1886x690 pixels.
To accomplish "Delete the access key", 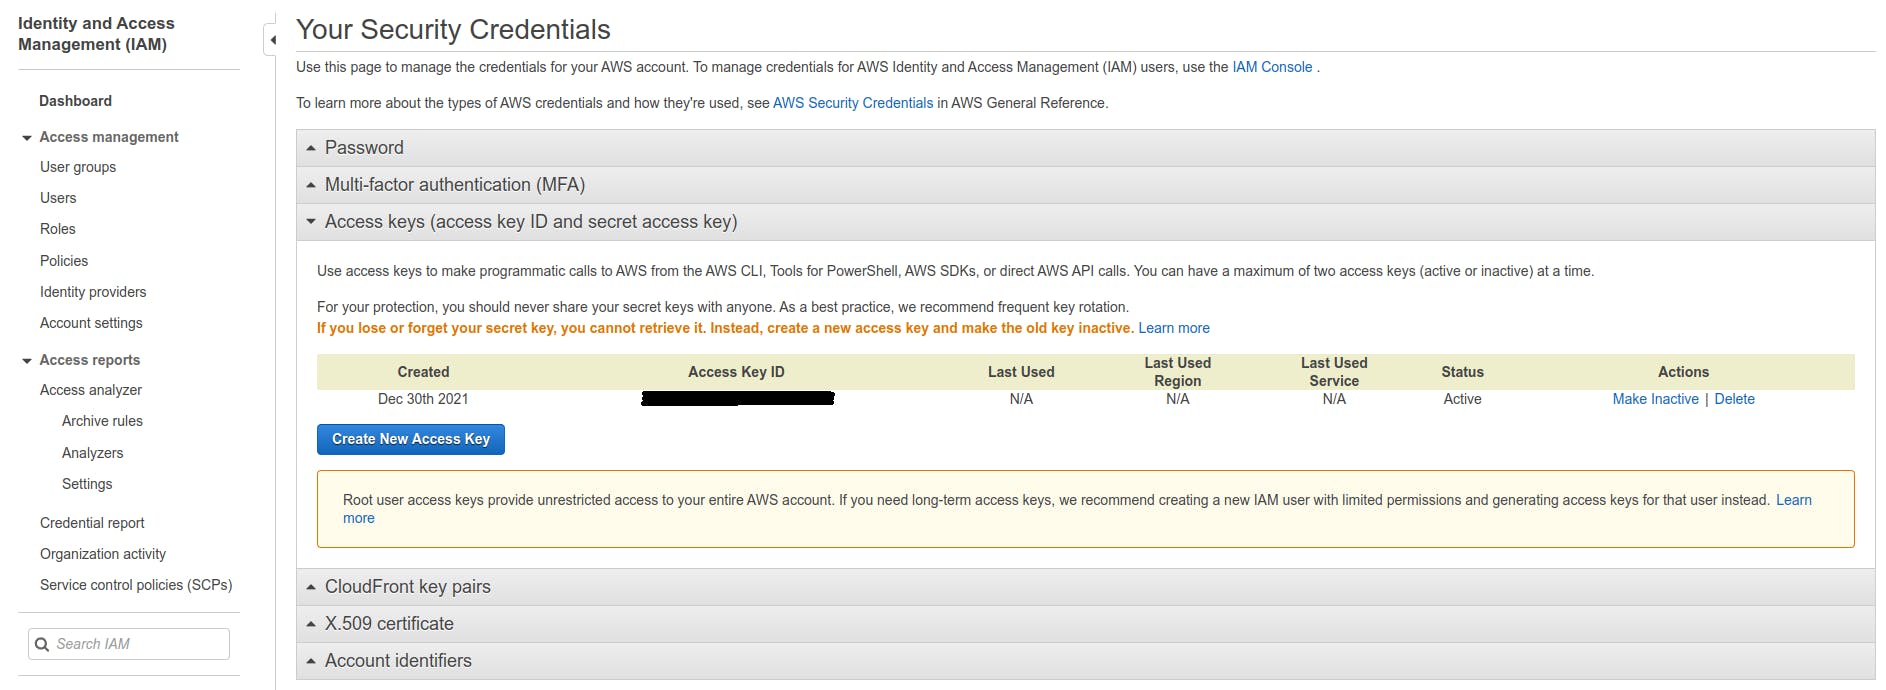I will [x=1734, y=399].
